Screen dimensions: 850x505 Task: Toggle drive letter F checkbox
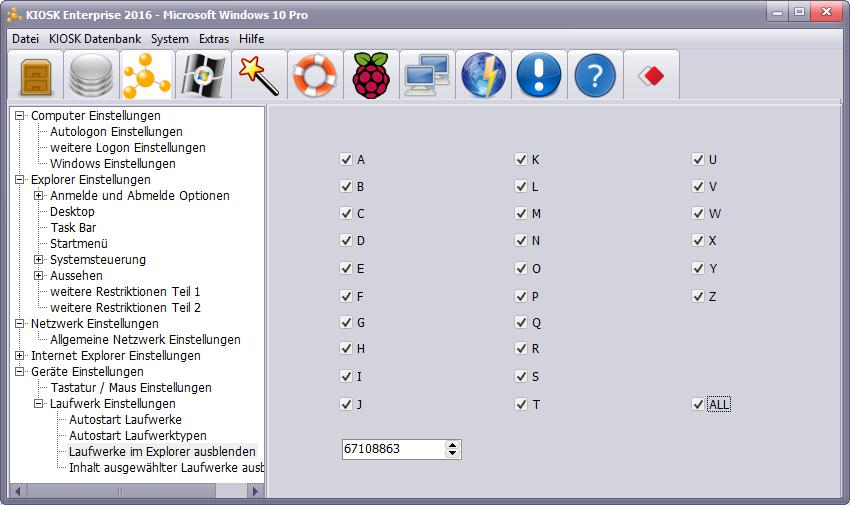[x=346, y=296]
